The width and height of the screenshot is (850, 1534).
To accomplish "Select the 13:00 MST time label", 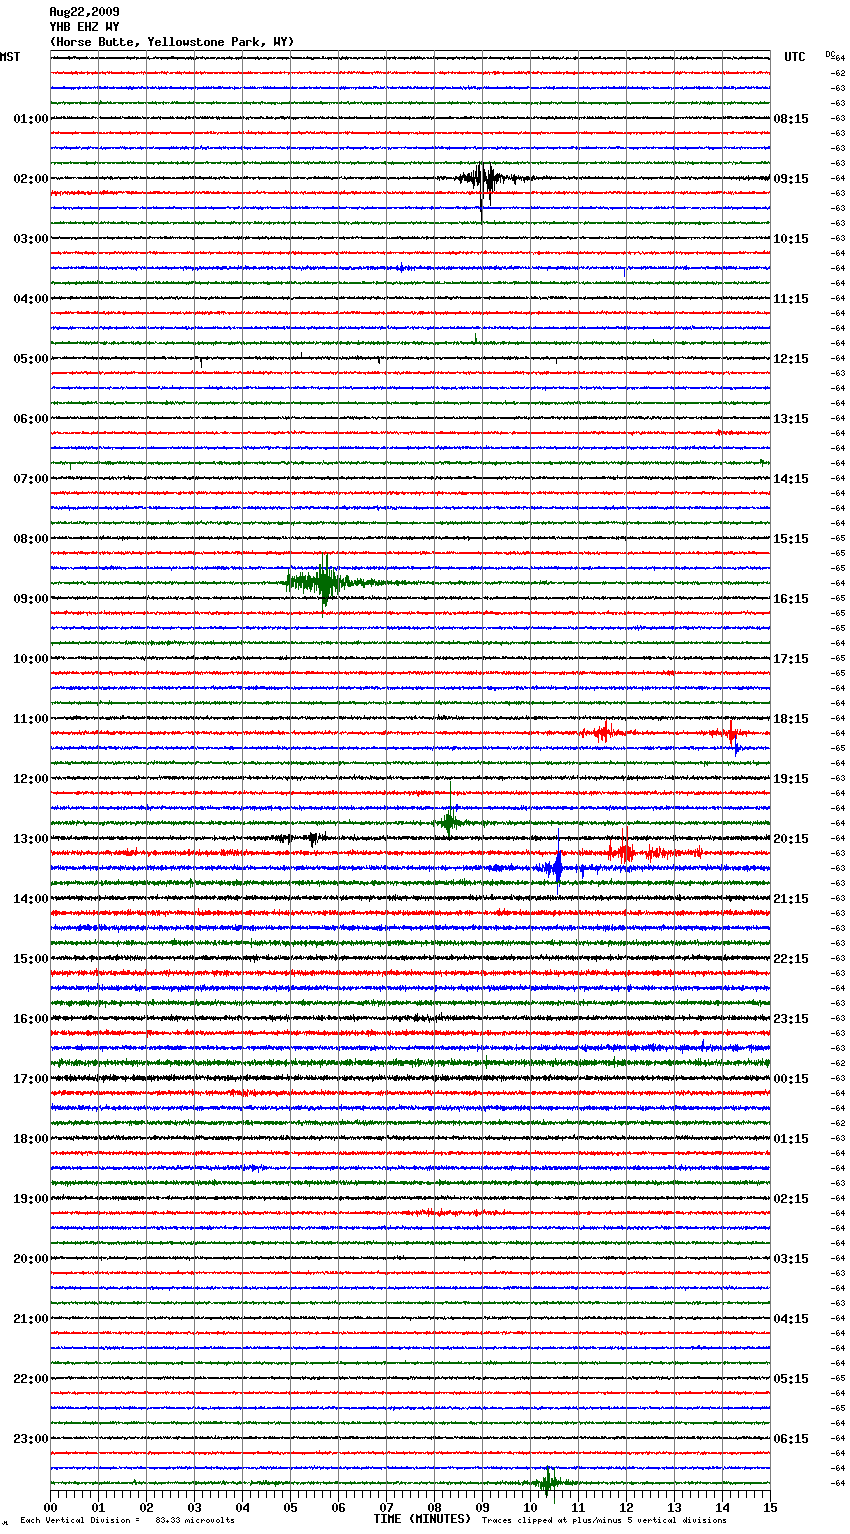I will pos(30,839).
